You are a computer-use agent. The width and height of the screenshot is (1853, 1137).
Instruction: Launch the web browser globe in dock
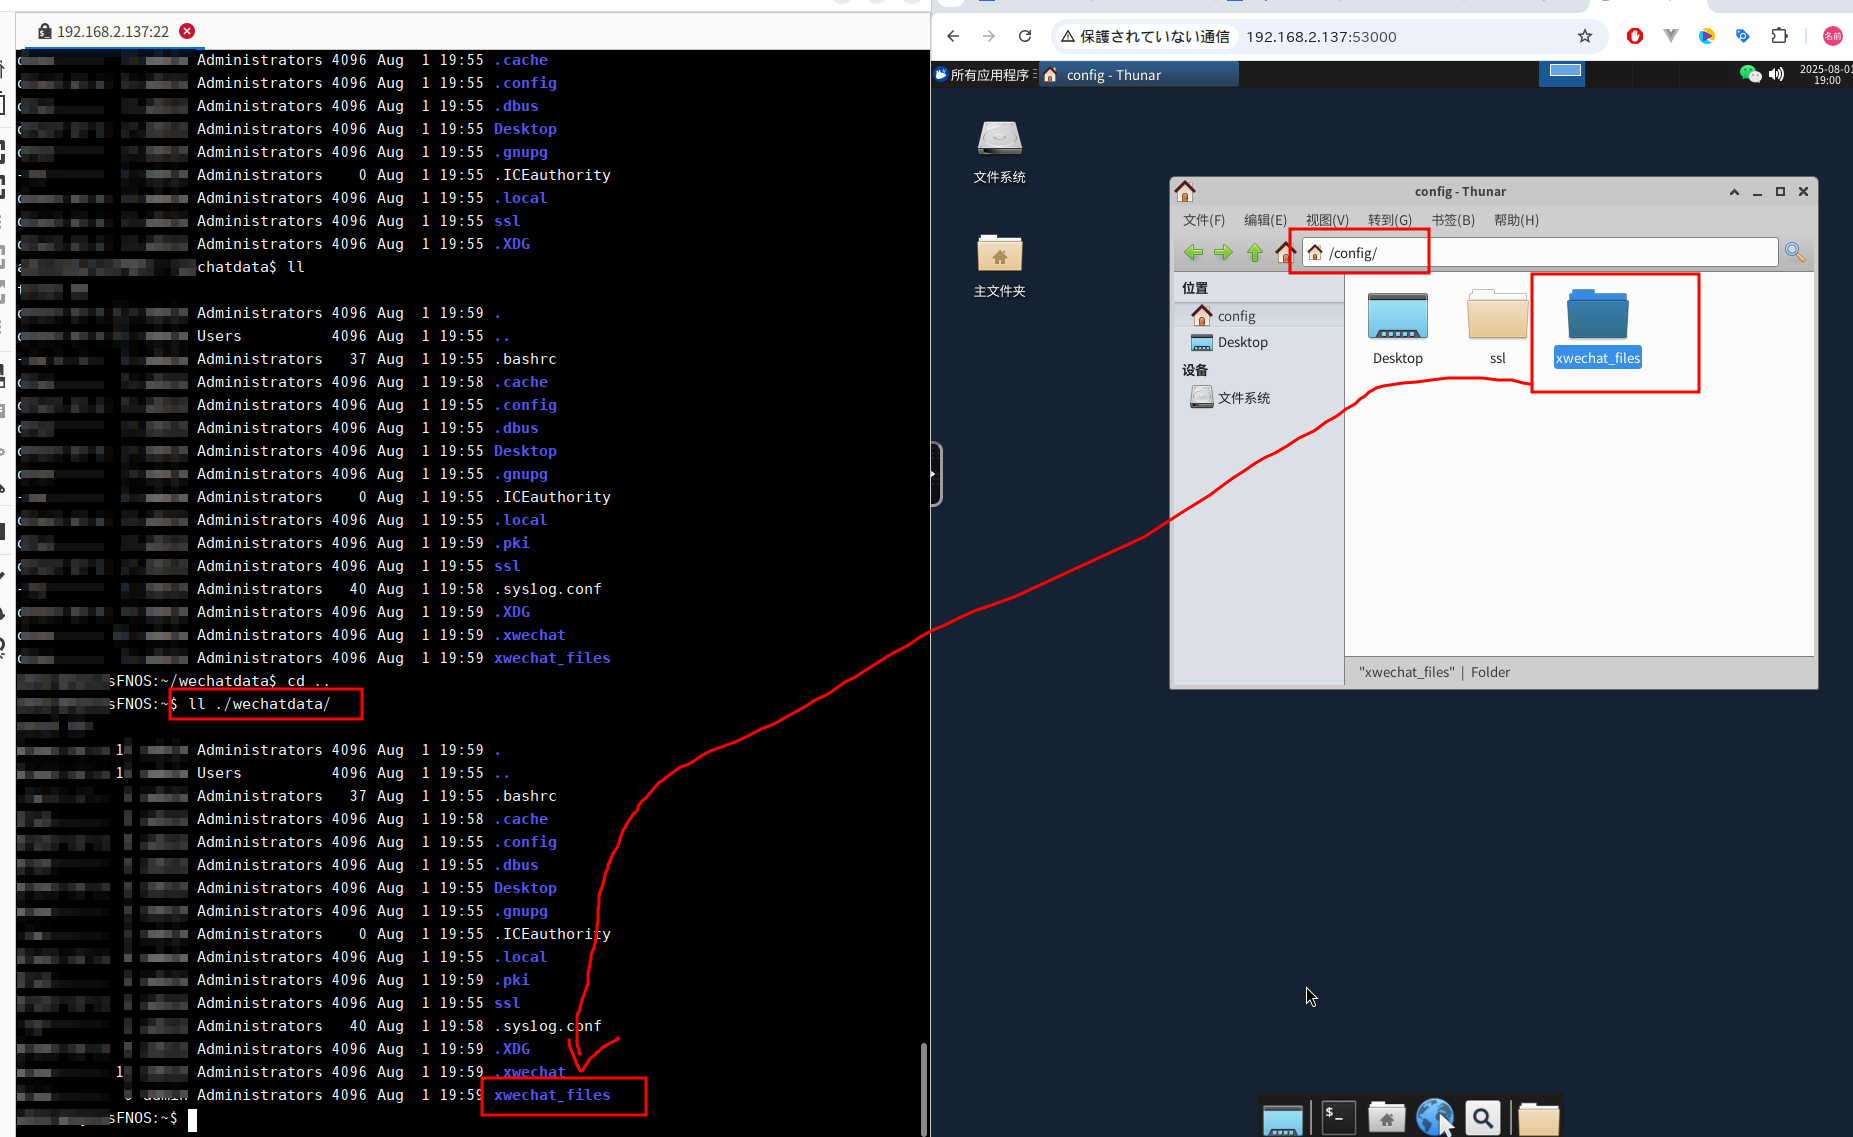(1434, 1117)
